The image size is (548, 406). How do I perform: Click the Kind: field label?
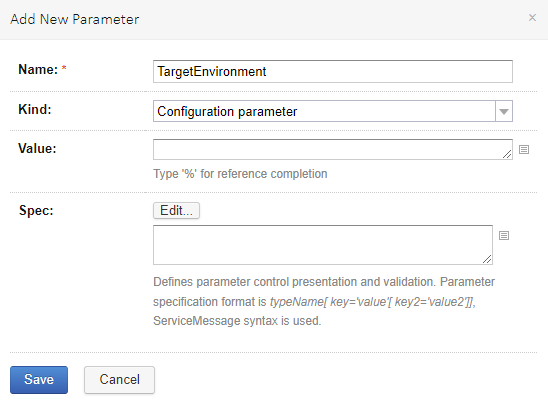point(35,109)
